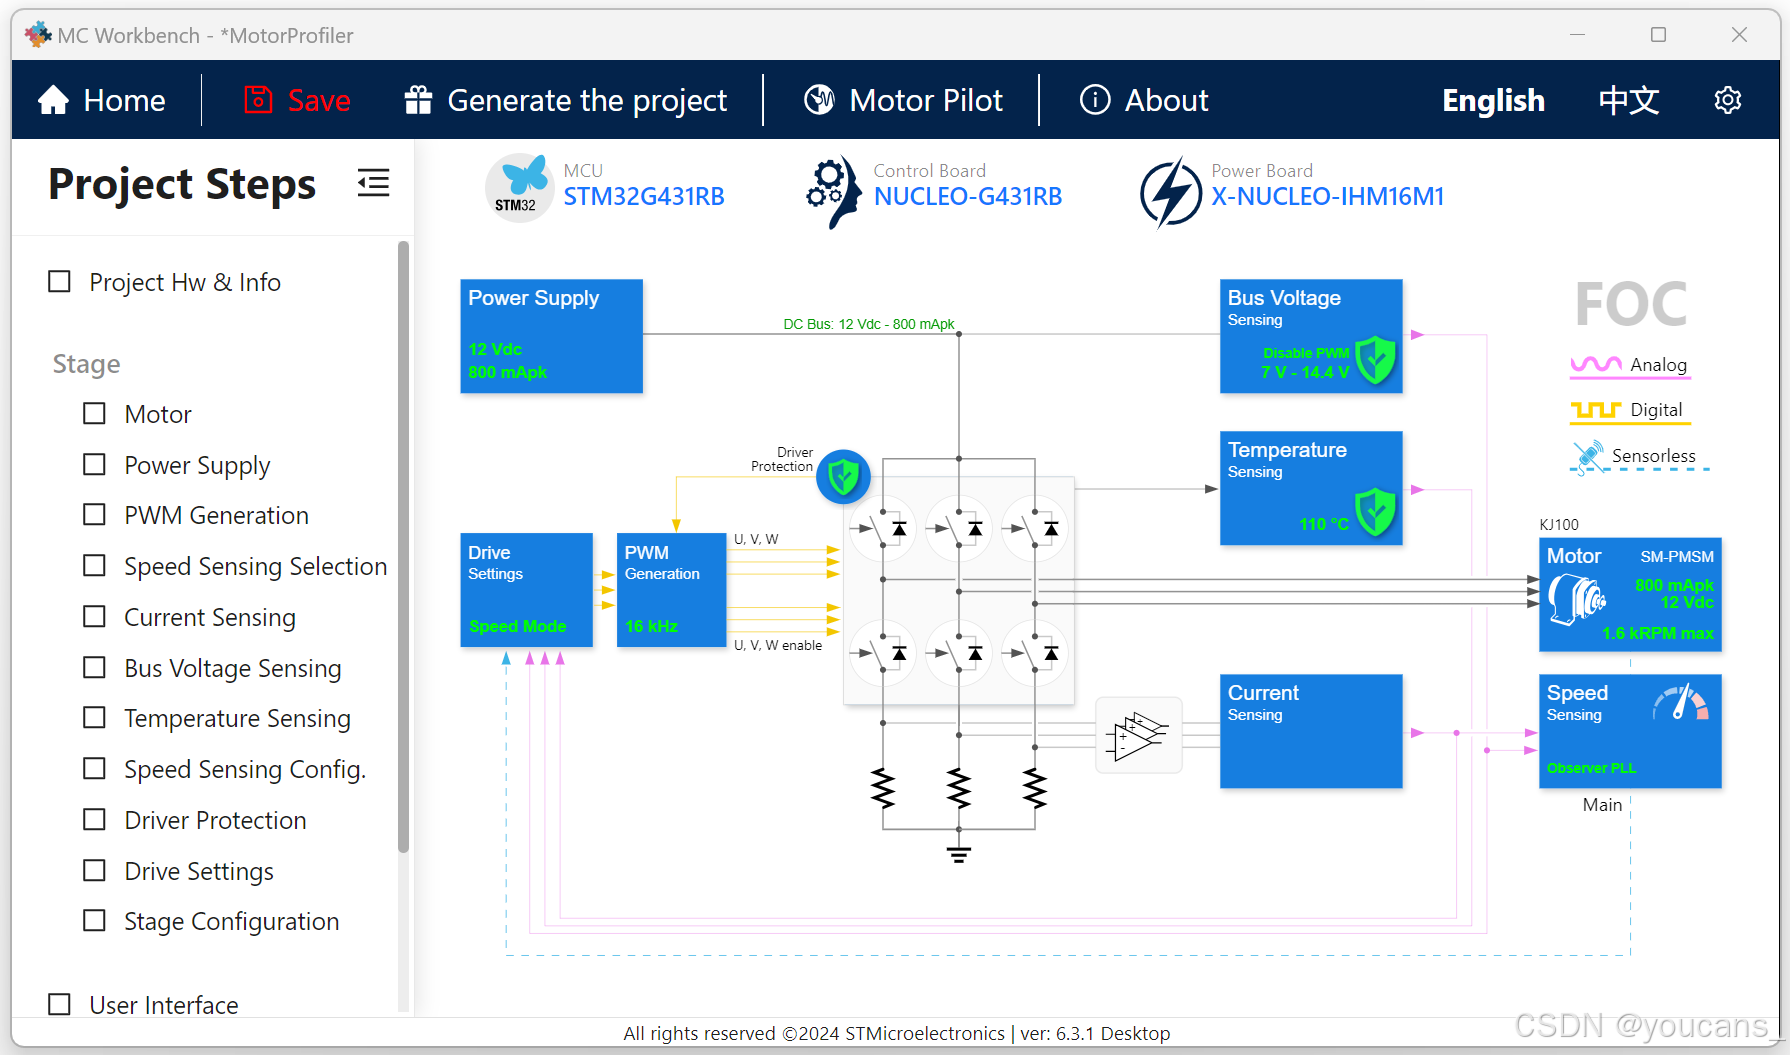Click the FOC label
1790x1055 pixels.
point(1631,304)
